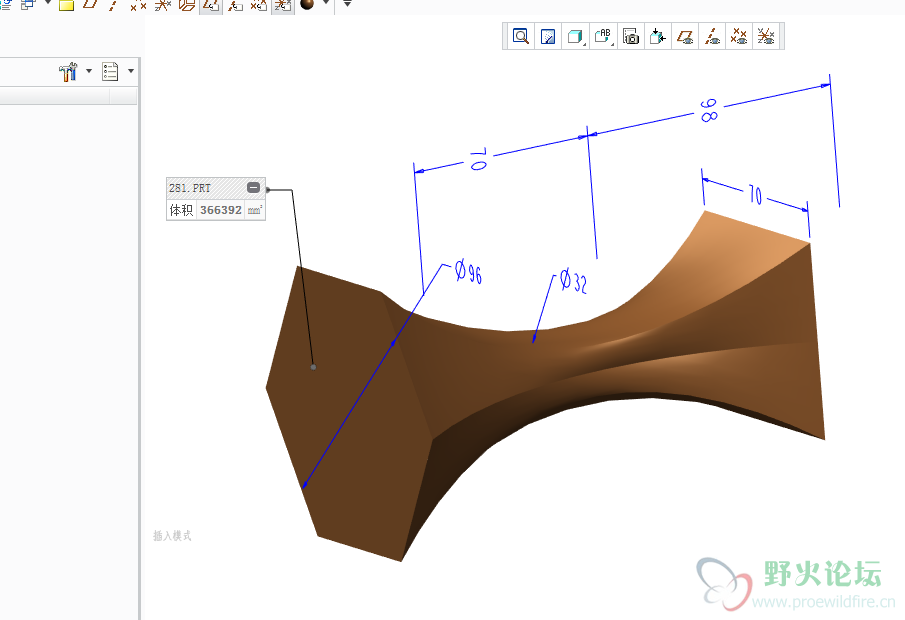Toggle datum axis display in graphics toolbar
This screenshot has width=905, height=620.
point(712,36)
